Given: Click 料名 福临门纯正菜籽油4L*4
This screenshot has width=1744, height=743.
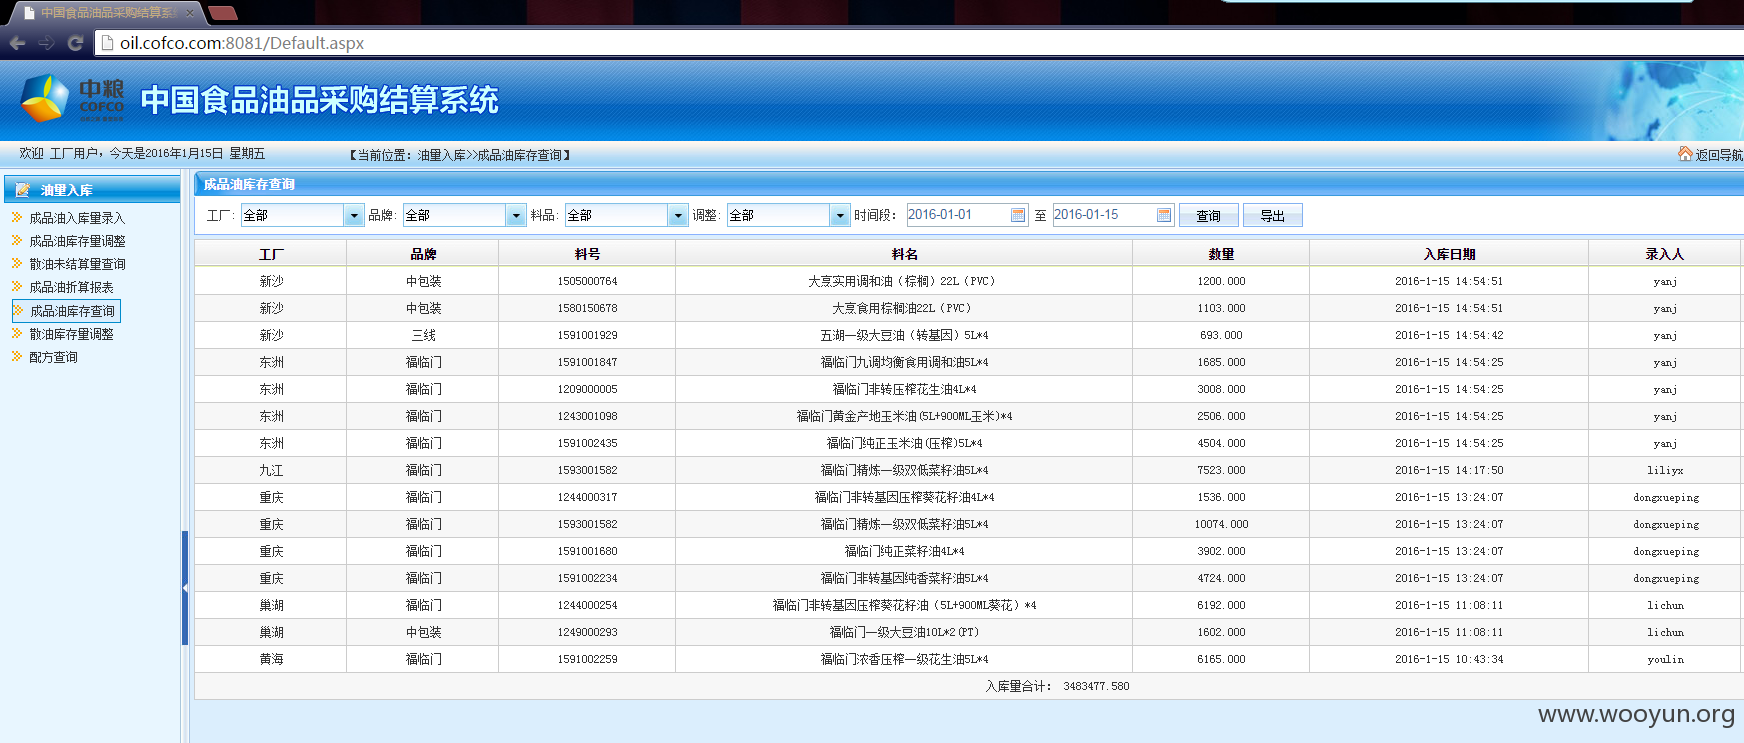Looking at the screenshot, I should (x=904, y=552).
